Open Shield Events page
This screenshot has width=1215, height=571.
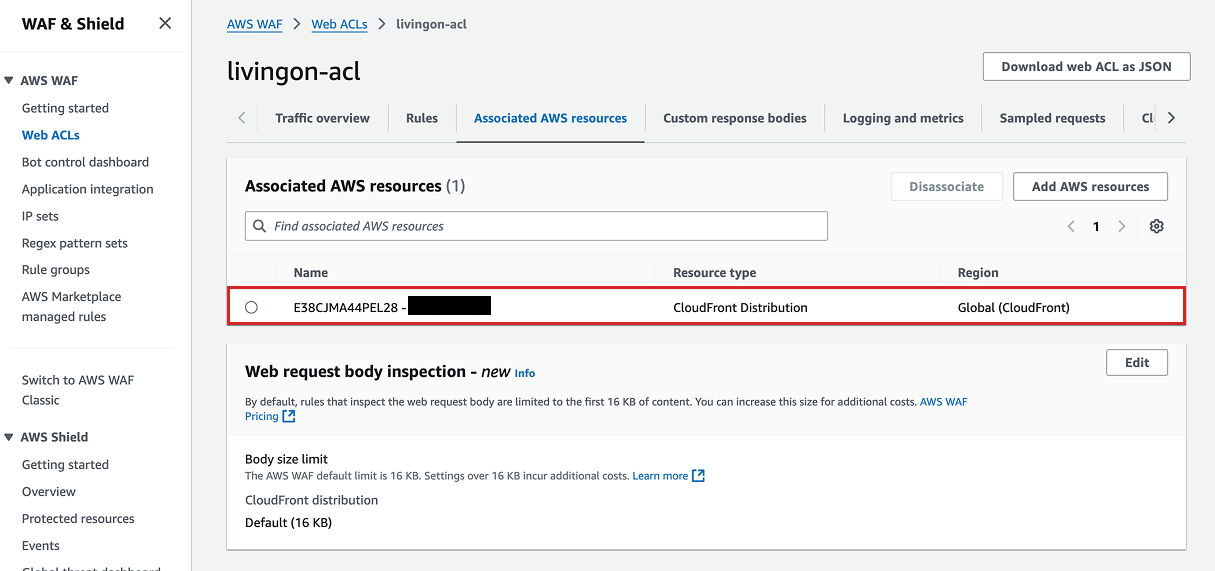click(x=41, y=546)
